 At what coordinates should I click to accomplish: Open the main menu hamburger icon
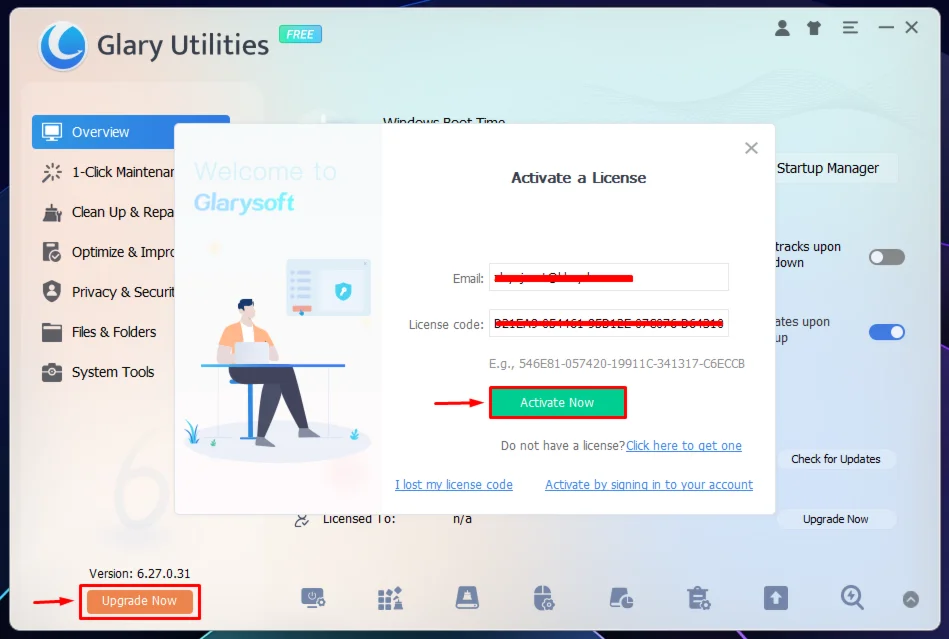point(850,28)
